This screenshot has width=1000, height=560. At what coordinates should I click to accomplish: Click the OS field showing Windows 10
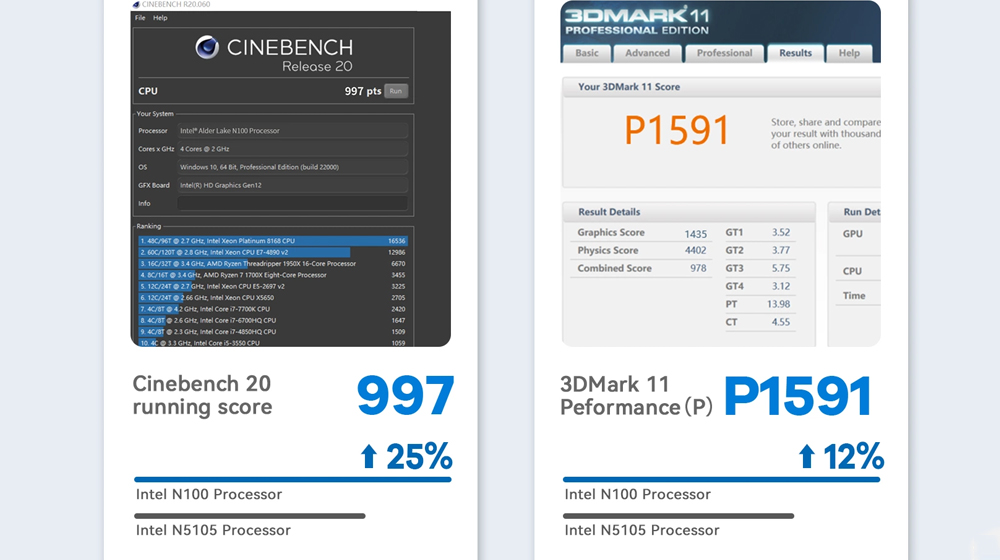click(x=292, y=167)
